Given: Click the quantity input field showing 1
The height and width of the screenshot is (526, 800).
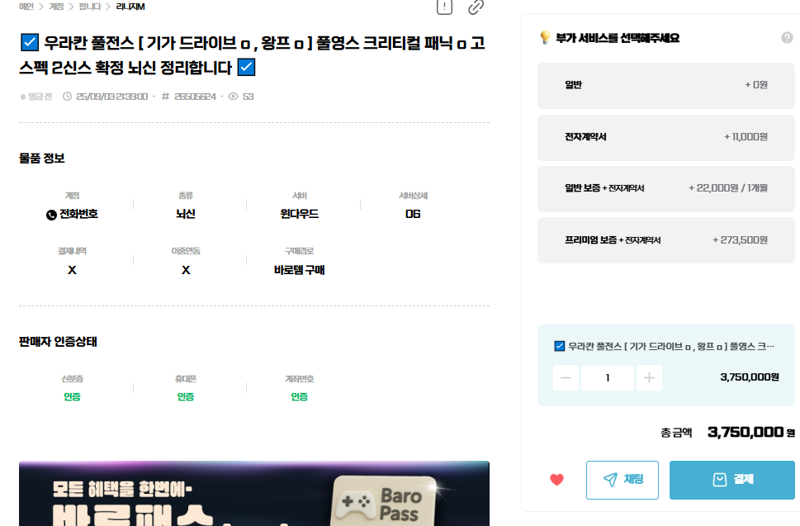Looking at the screenshot, I should [607, 378].
